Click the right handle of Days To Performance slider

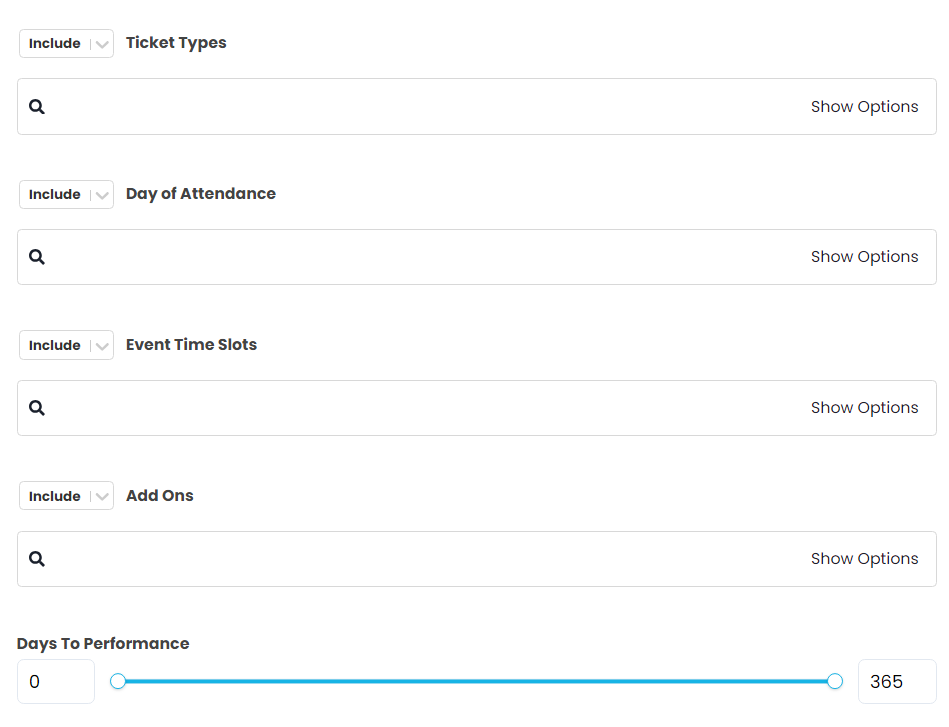(x=833, y=681)
